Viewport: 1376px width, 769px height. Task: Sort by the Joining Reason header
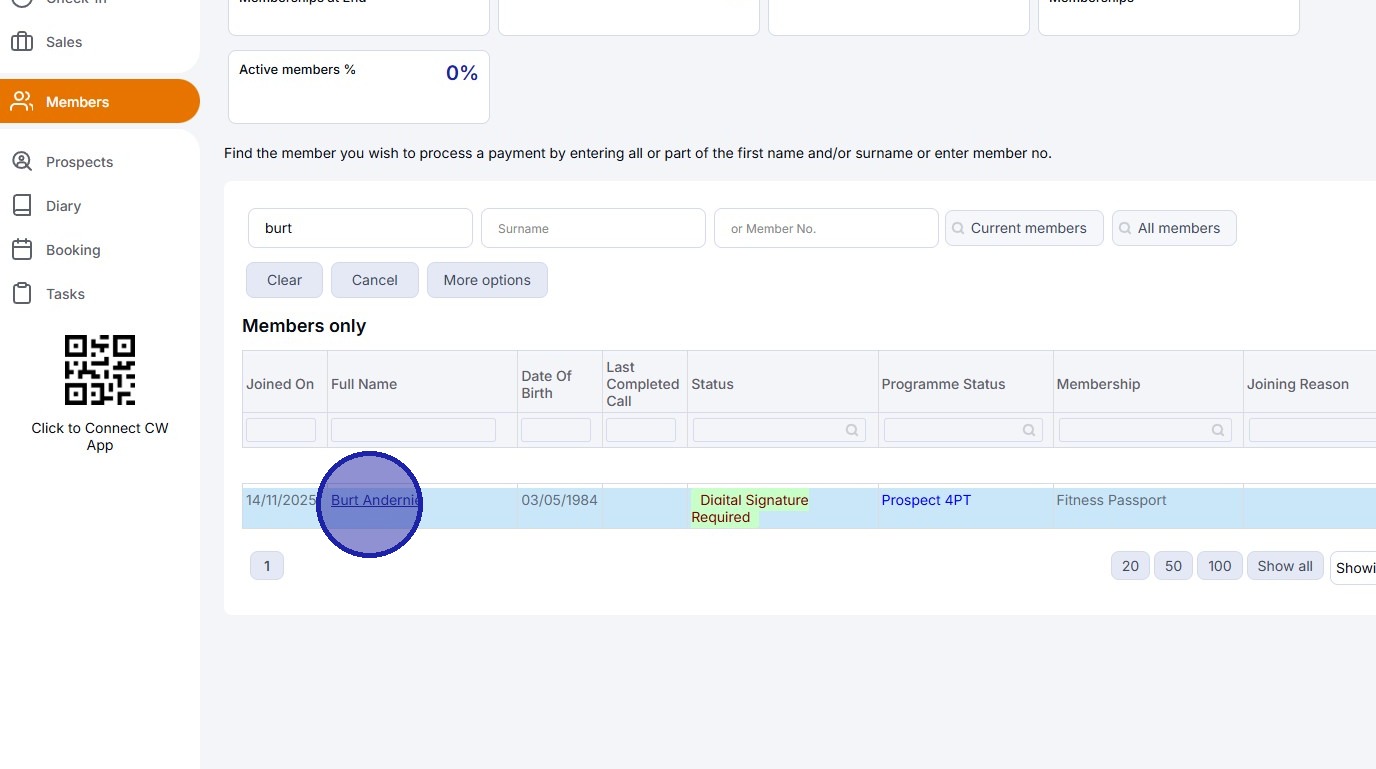pos(1297,384)
